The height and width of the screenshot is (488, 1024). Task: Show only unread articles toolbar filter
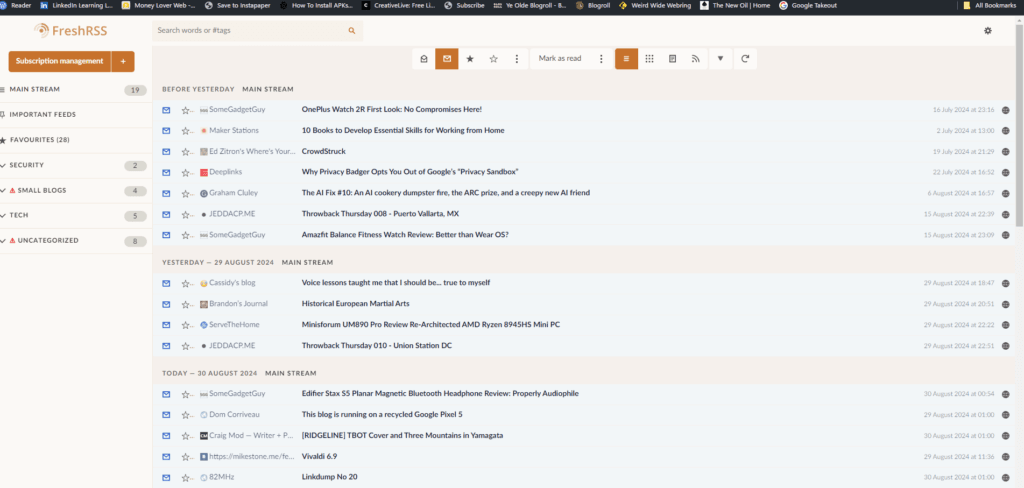(x=446, y=59)
